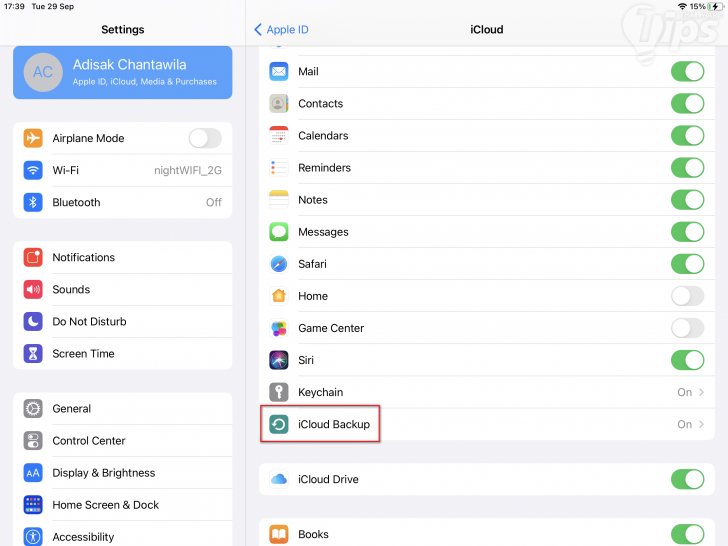Tap the General gear icon
The height and width of the screenshot is (546, 728).
pos(33,409)
